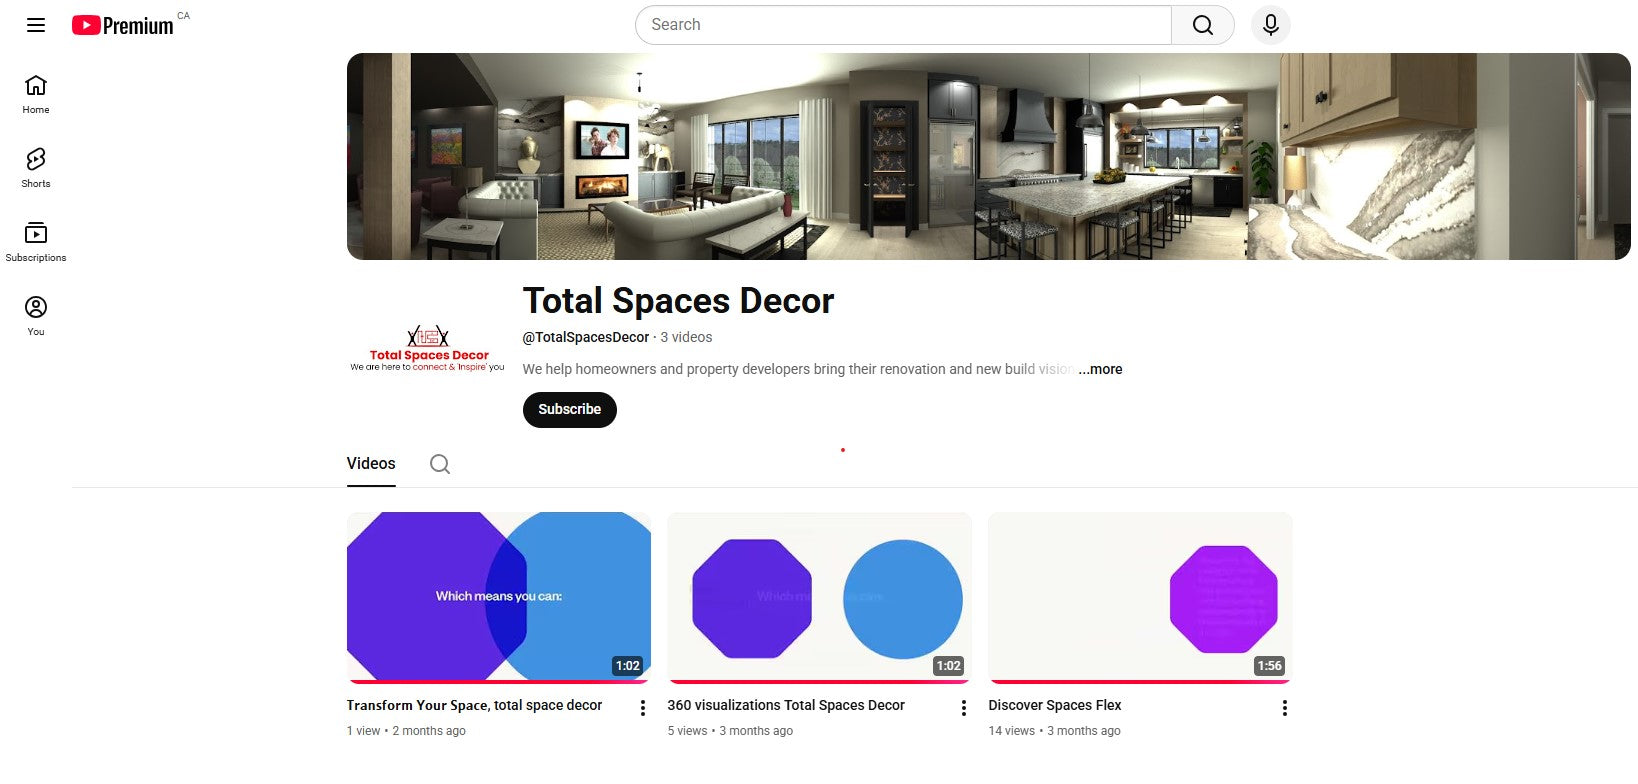Viewport: 1638px width, 784px height.
Task: Go to Home in sidebar
Action: [x=36, y=94]
